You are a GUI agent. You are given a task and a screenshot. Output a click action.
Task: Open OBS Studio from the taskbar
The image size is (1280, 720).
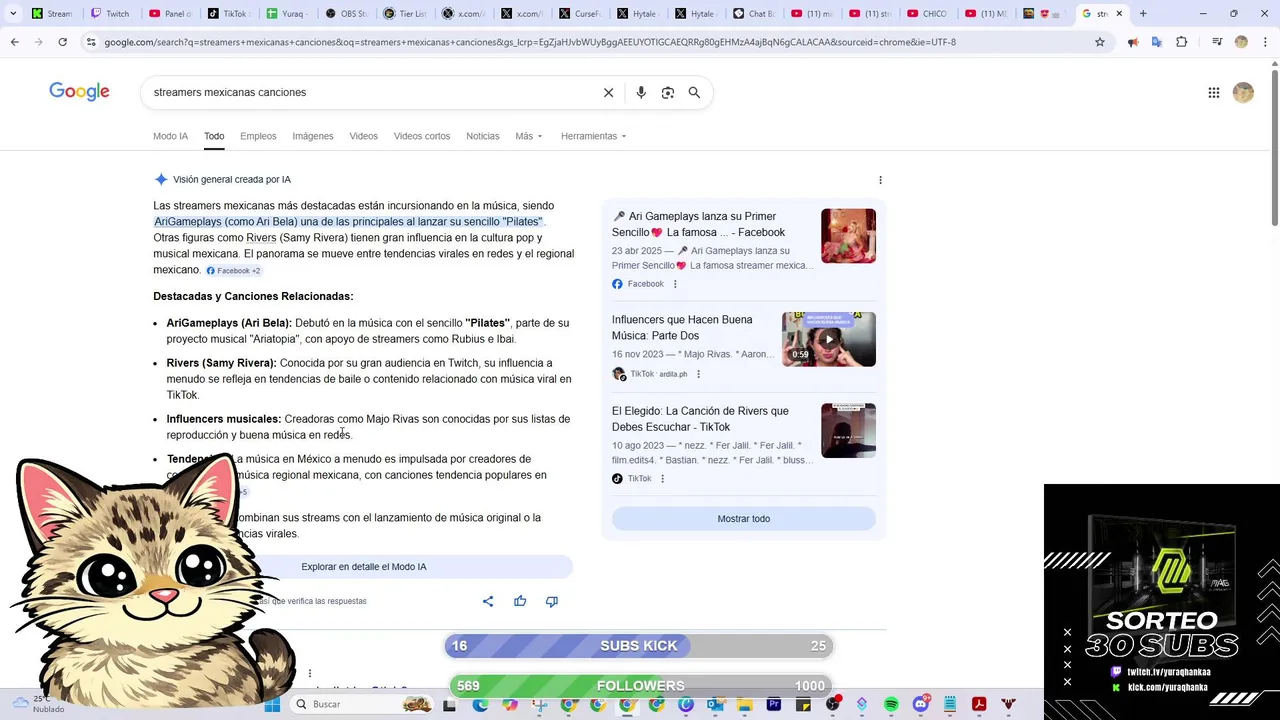point(832,704)
